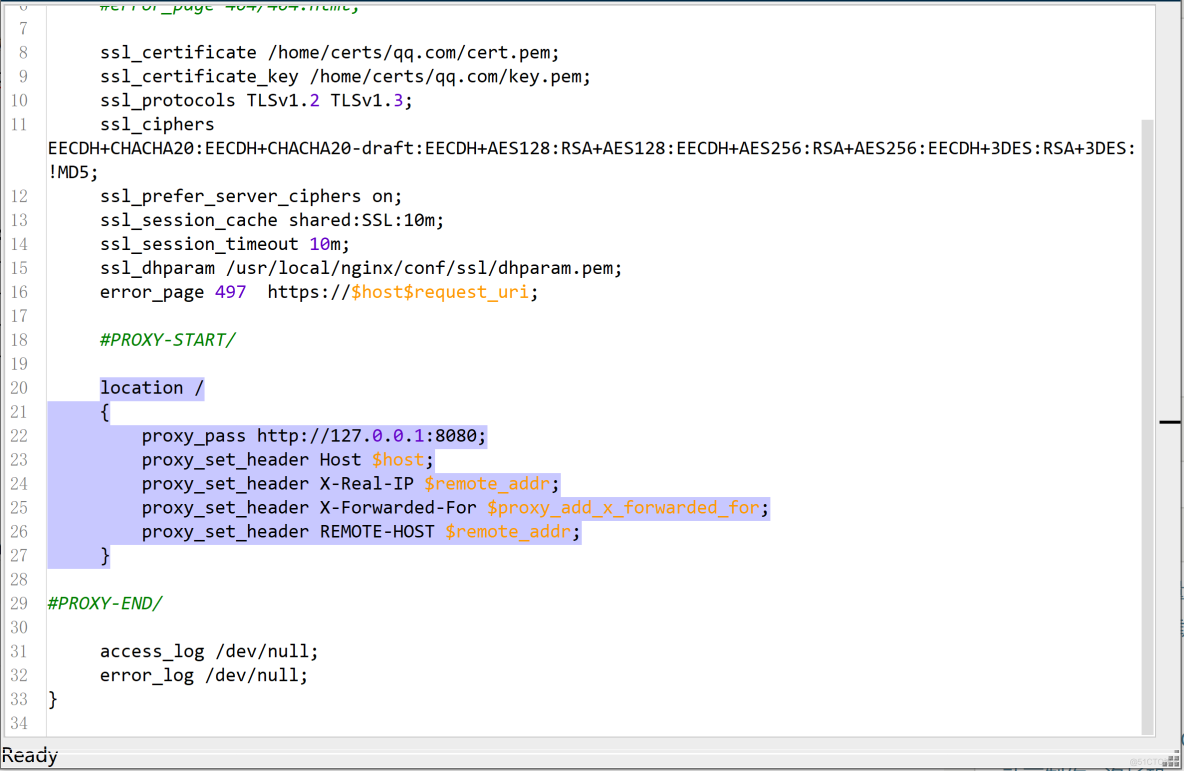Click the ssl_certificate_key key.pem line
Image resolution: width=1184 pixels, height=771 pixels.
tap(345, 77)
